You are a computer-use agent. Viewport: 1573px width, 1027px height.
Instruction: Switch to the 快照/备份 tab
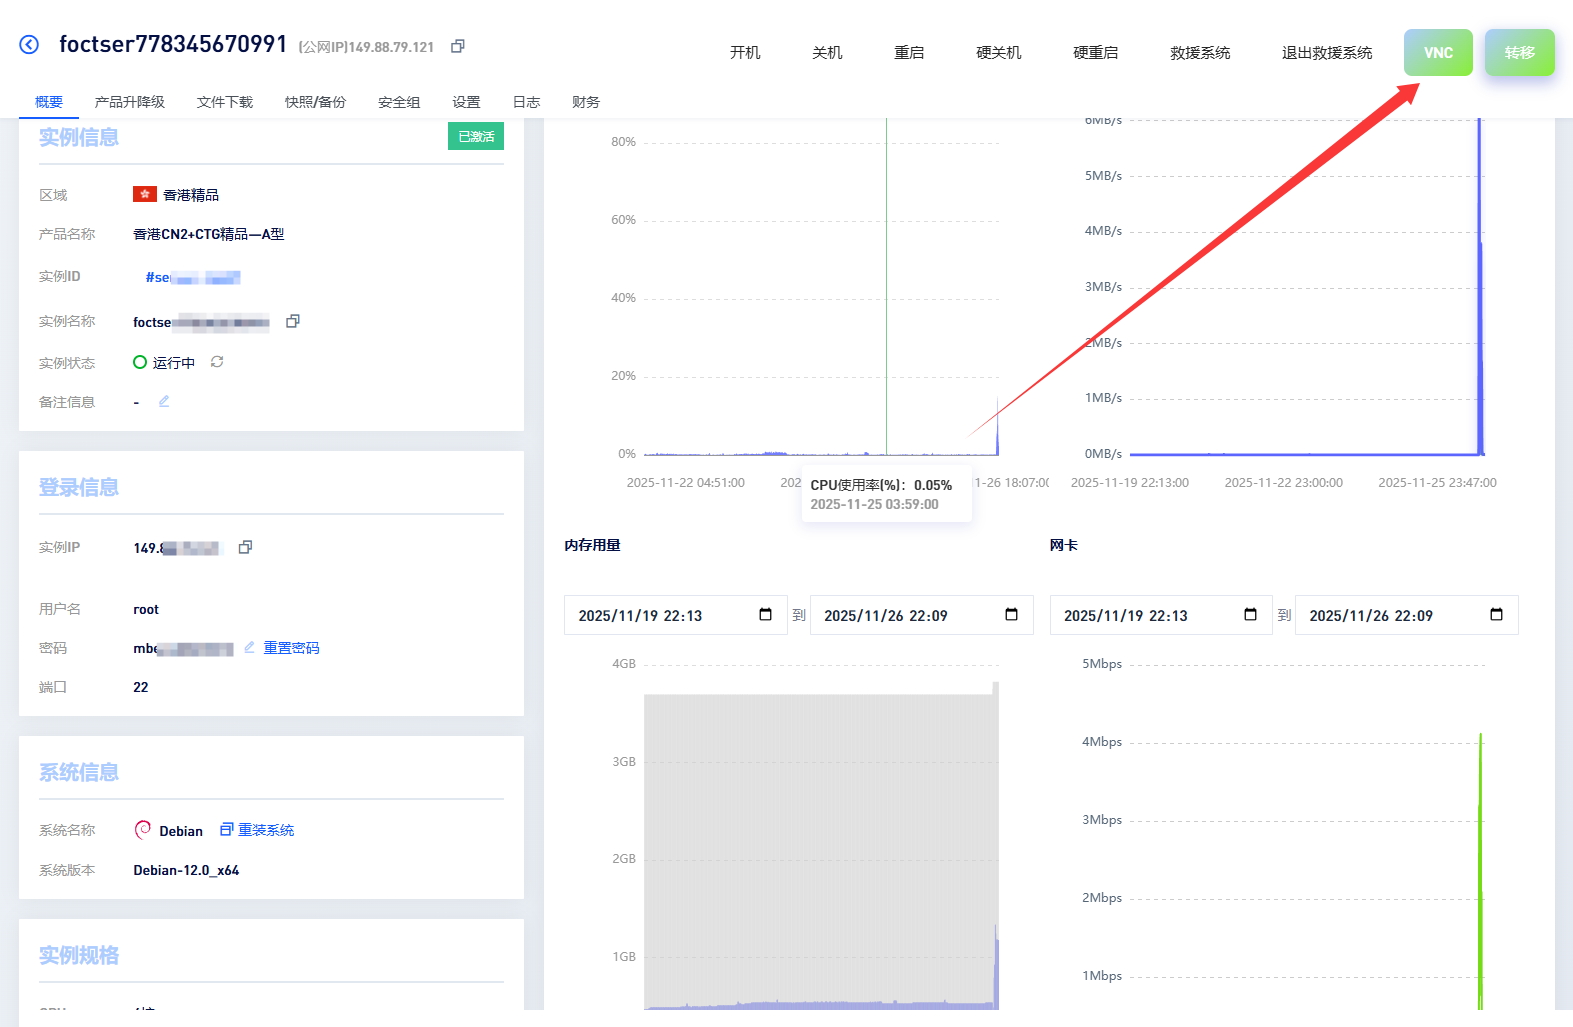[315, 102]
